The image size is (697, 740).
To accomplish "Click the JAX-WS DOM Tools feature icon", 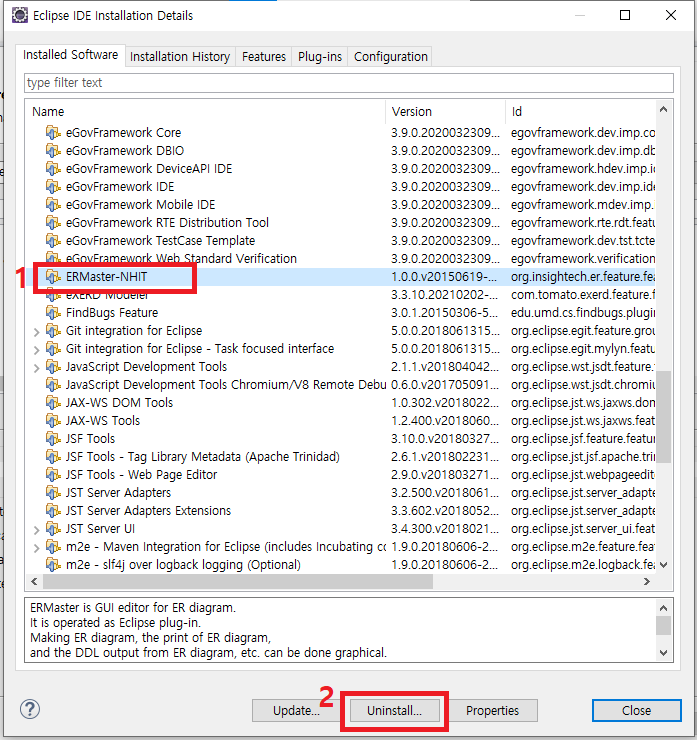I will [x=53, y=403].
